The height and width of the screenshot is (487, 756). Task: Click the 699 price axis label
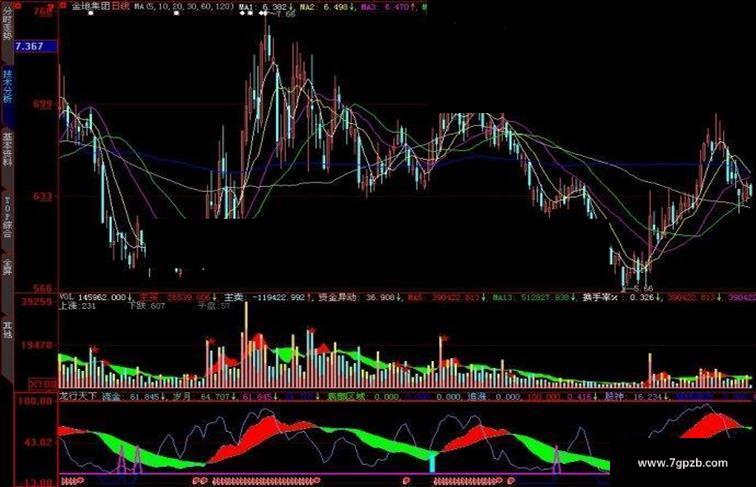point(41,104)
